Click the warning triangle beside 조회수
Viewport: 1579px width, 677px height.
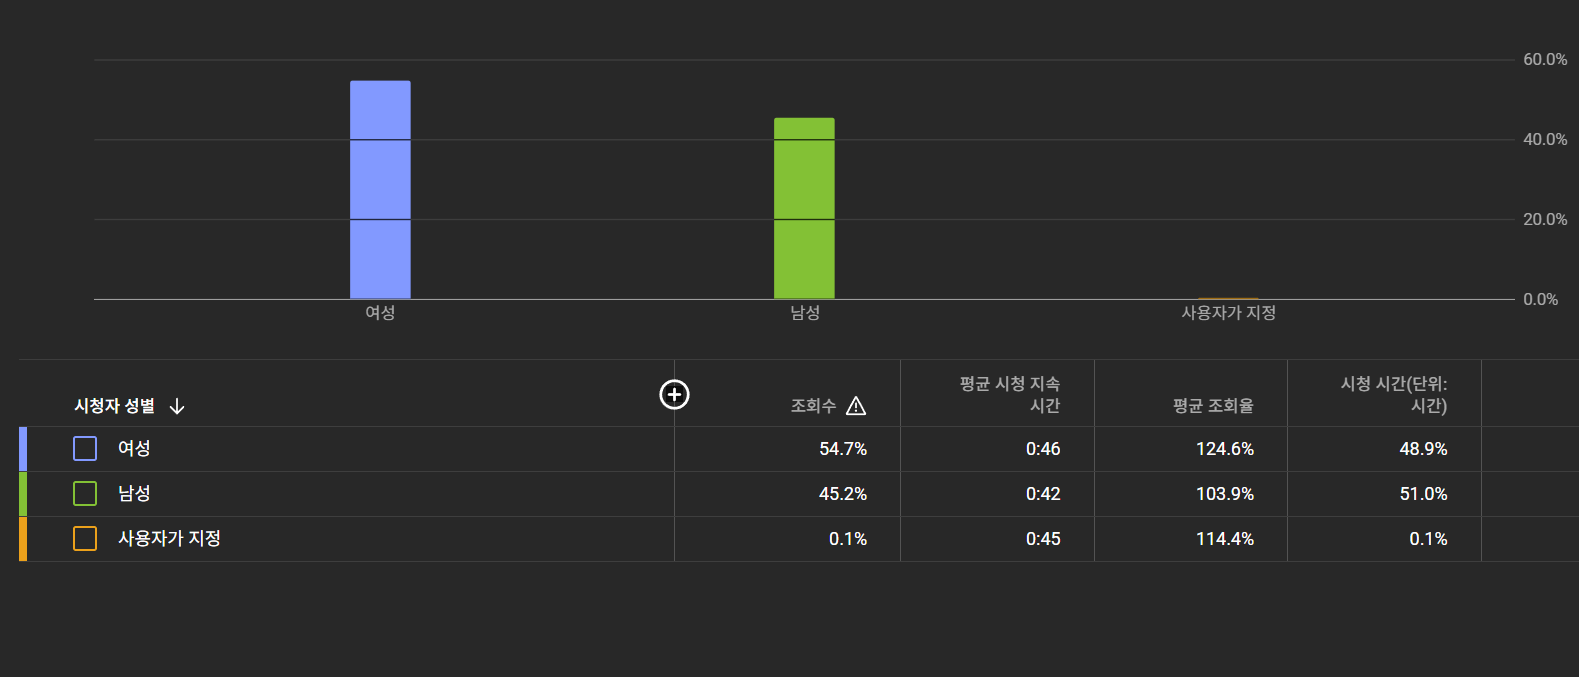(856, 406)
